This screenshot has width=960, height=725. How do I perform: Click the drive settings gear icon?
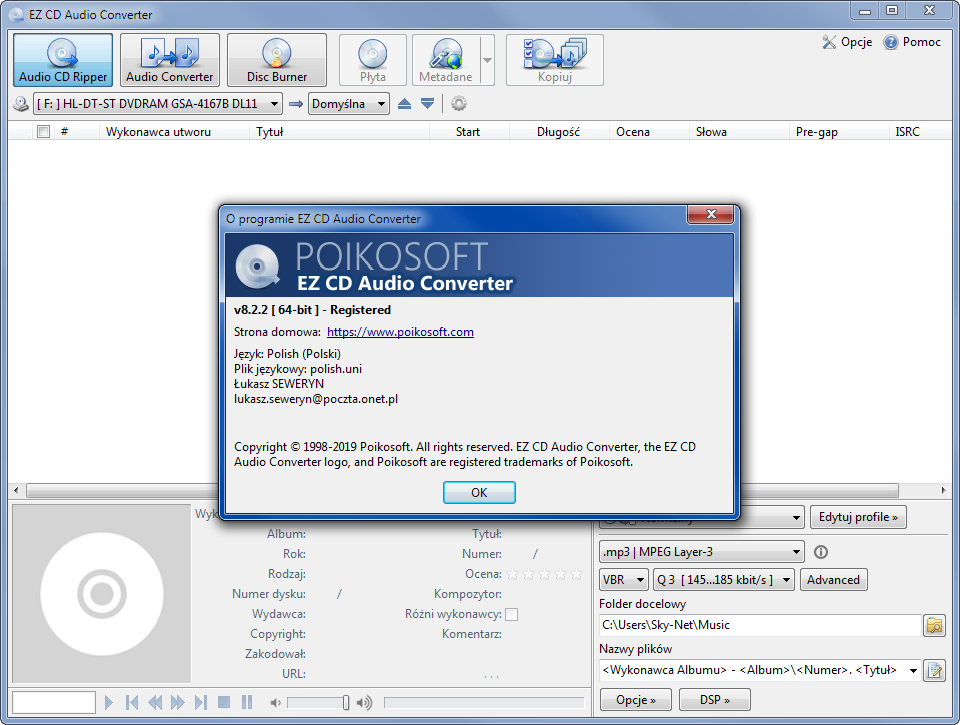point(459,103)
